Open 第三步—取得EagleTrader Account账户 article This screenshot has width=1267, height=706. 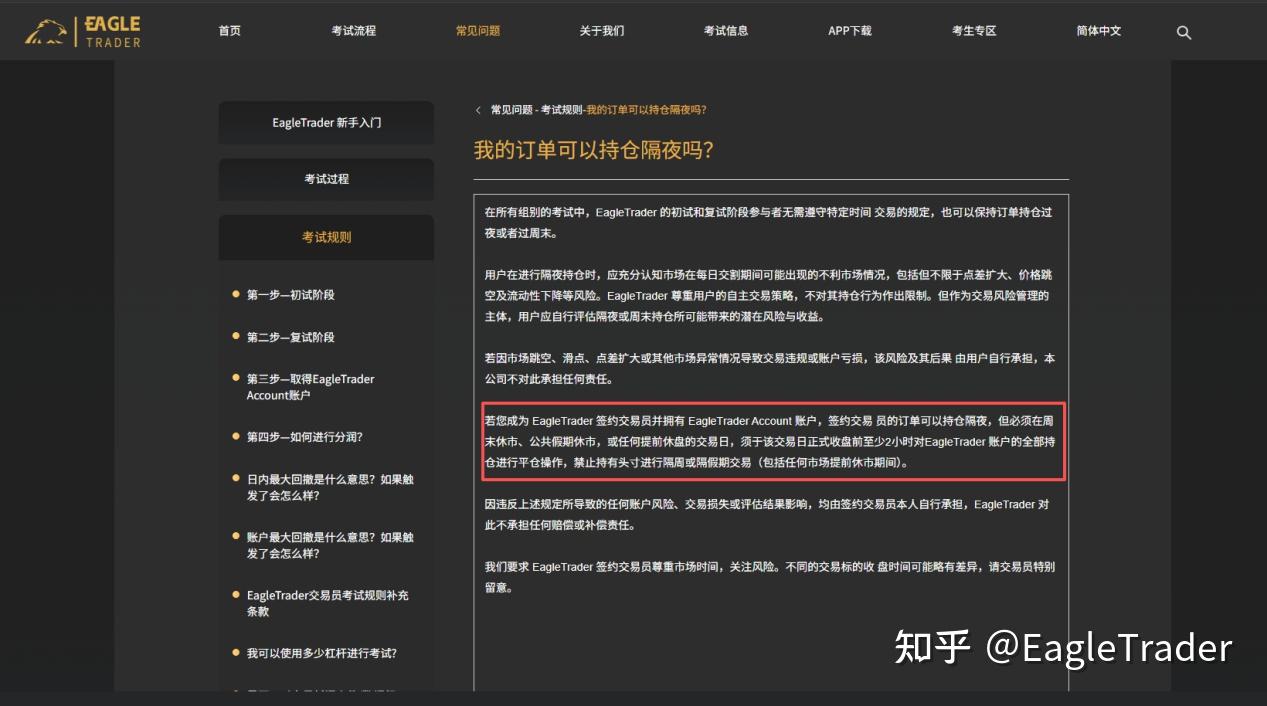tap(311, 387)
